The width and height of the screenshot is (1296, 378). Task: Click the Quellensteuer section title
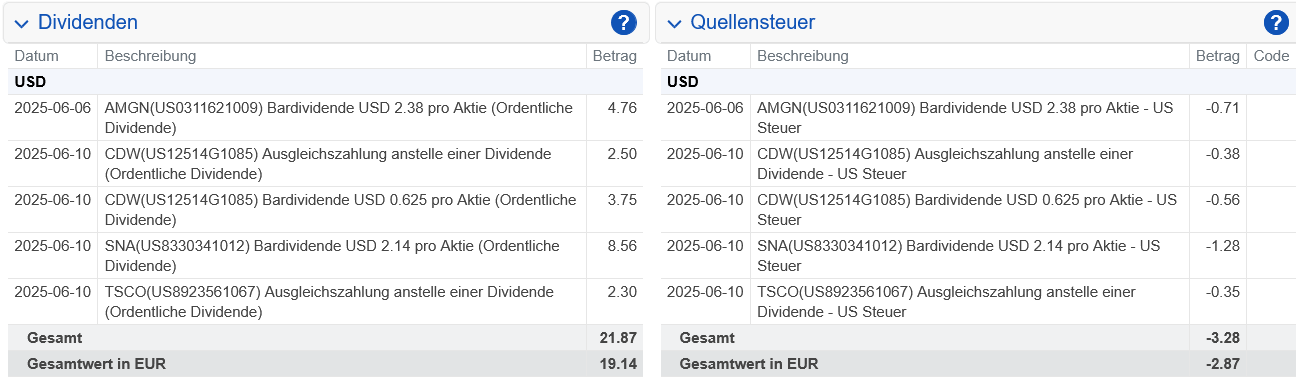click(752, 22)
